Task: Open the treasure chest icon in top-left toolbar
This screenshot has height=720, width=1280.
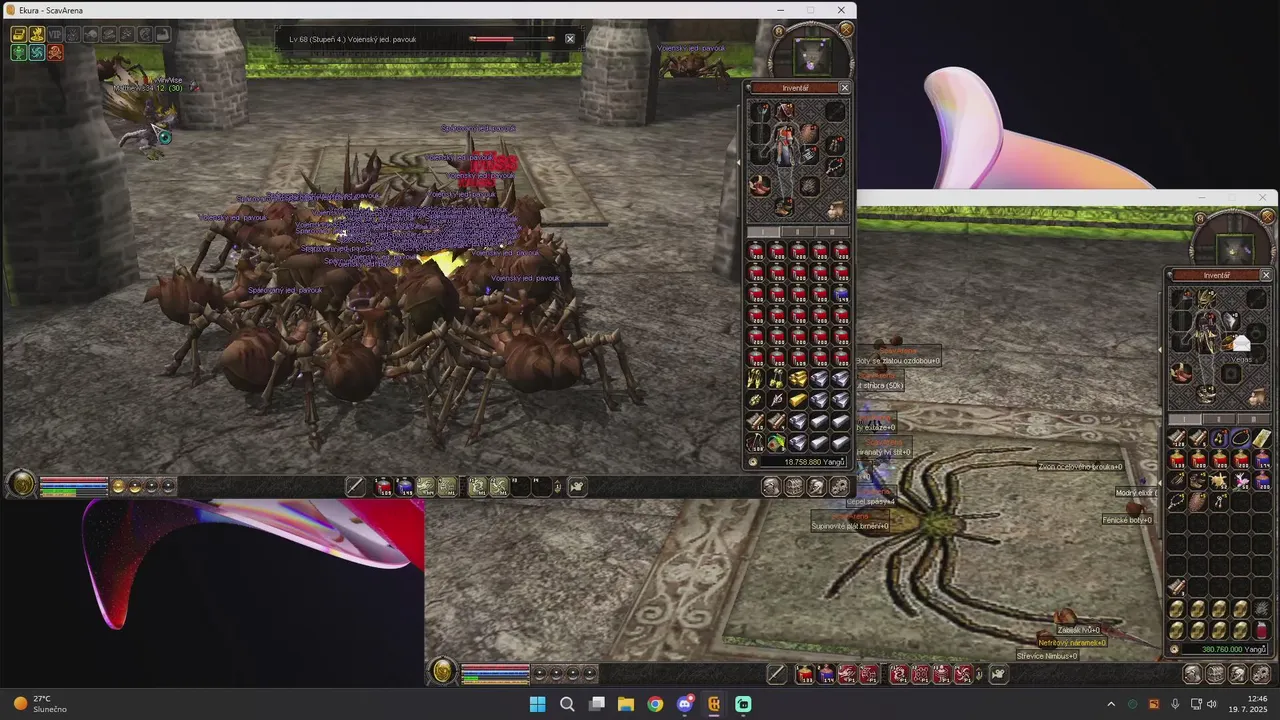Action: coord(19,34)
